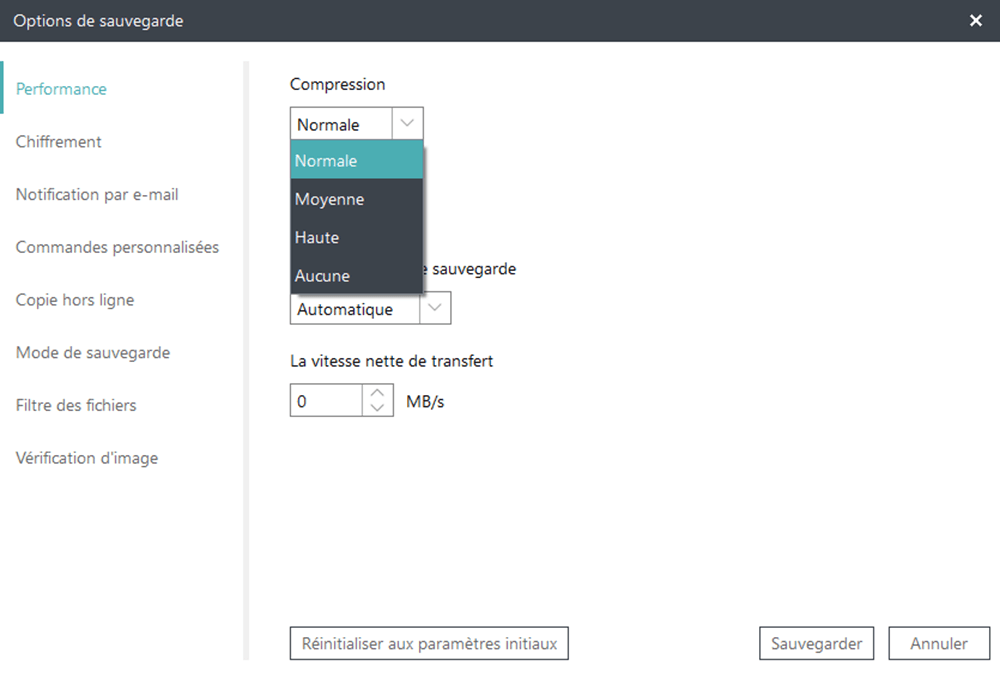Reset settings with Réinitialiser aux paramètres initiaux
Image resolution: width=1000 pixels, height=690 pixels.
point(428,643)
